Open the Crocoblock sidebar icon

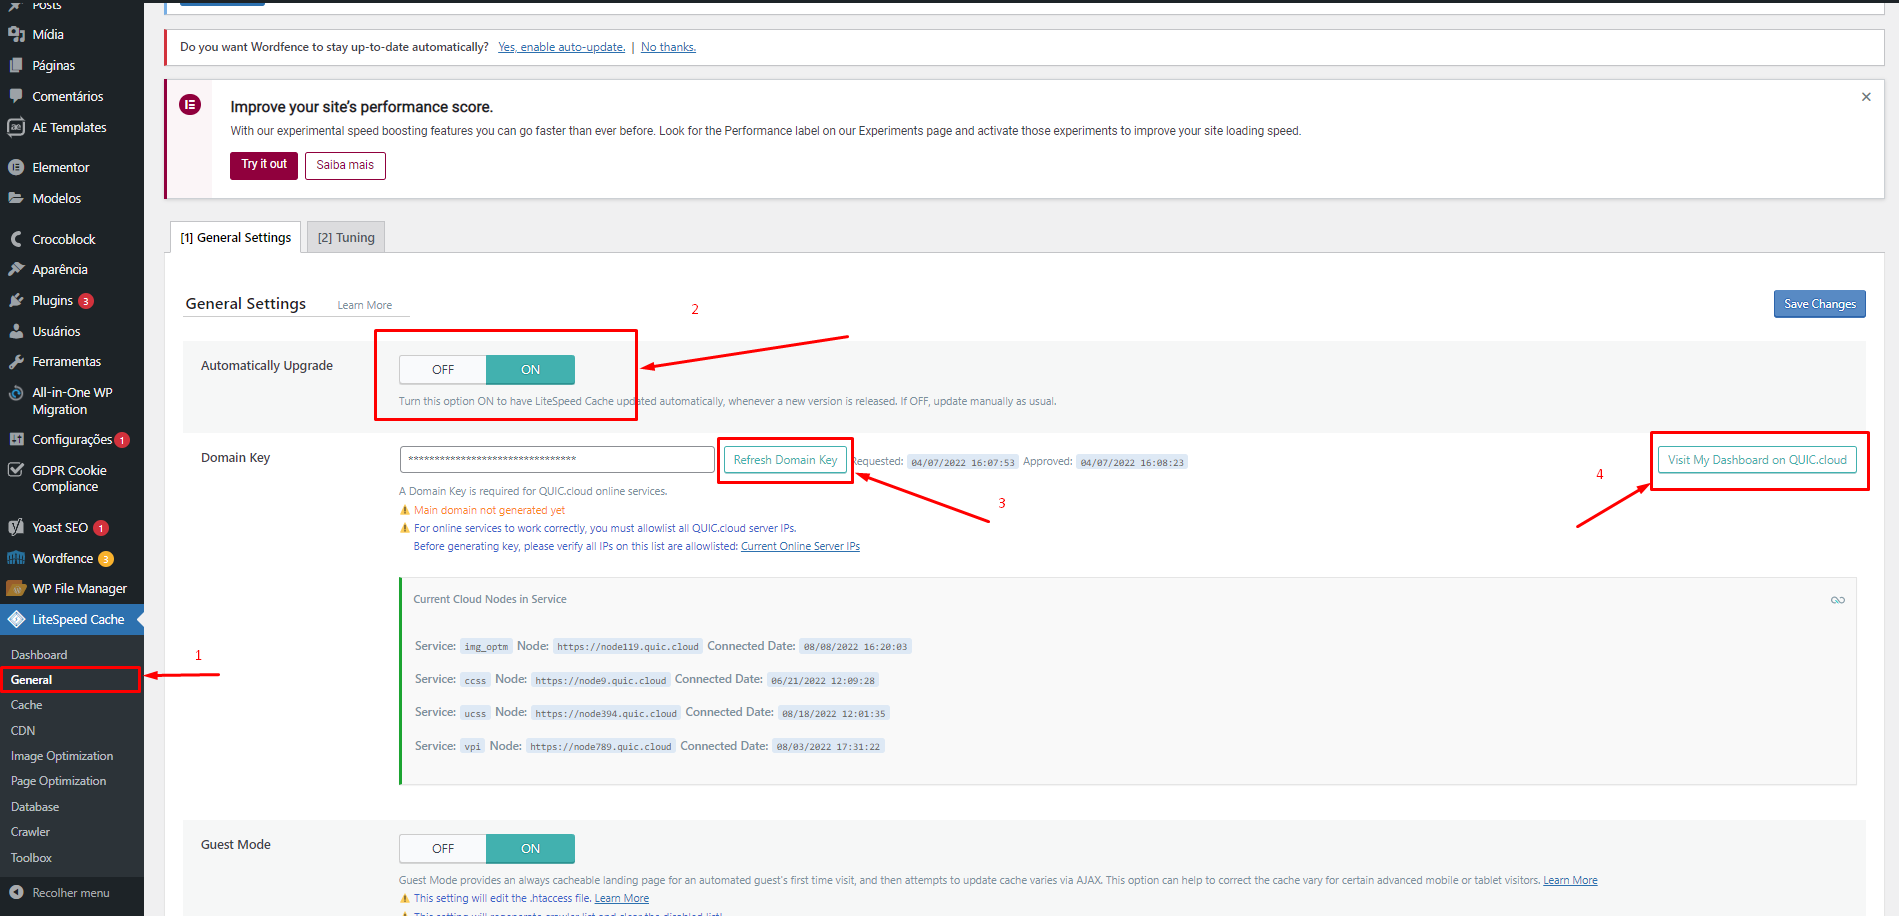click(16, 239)
